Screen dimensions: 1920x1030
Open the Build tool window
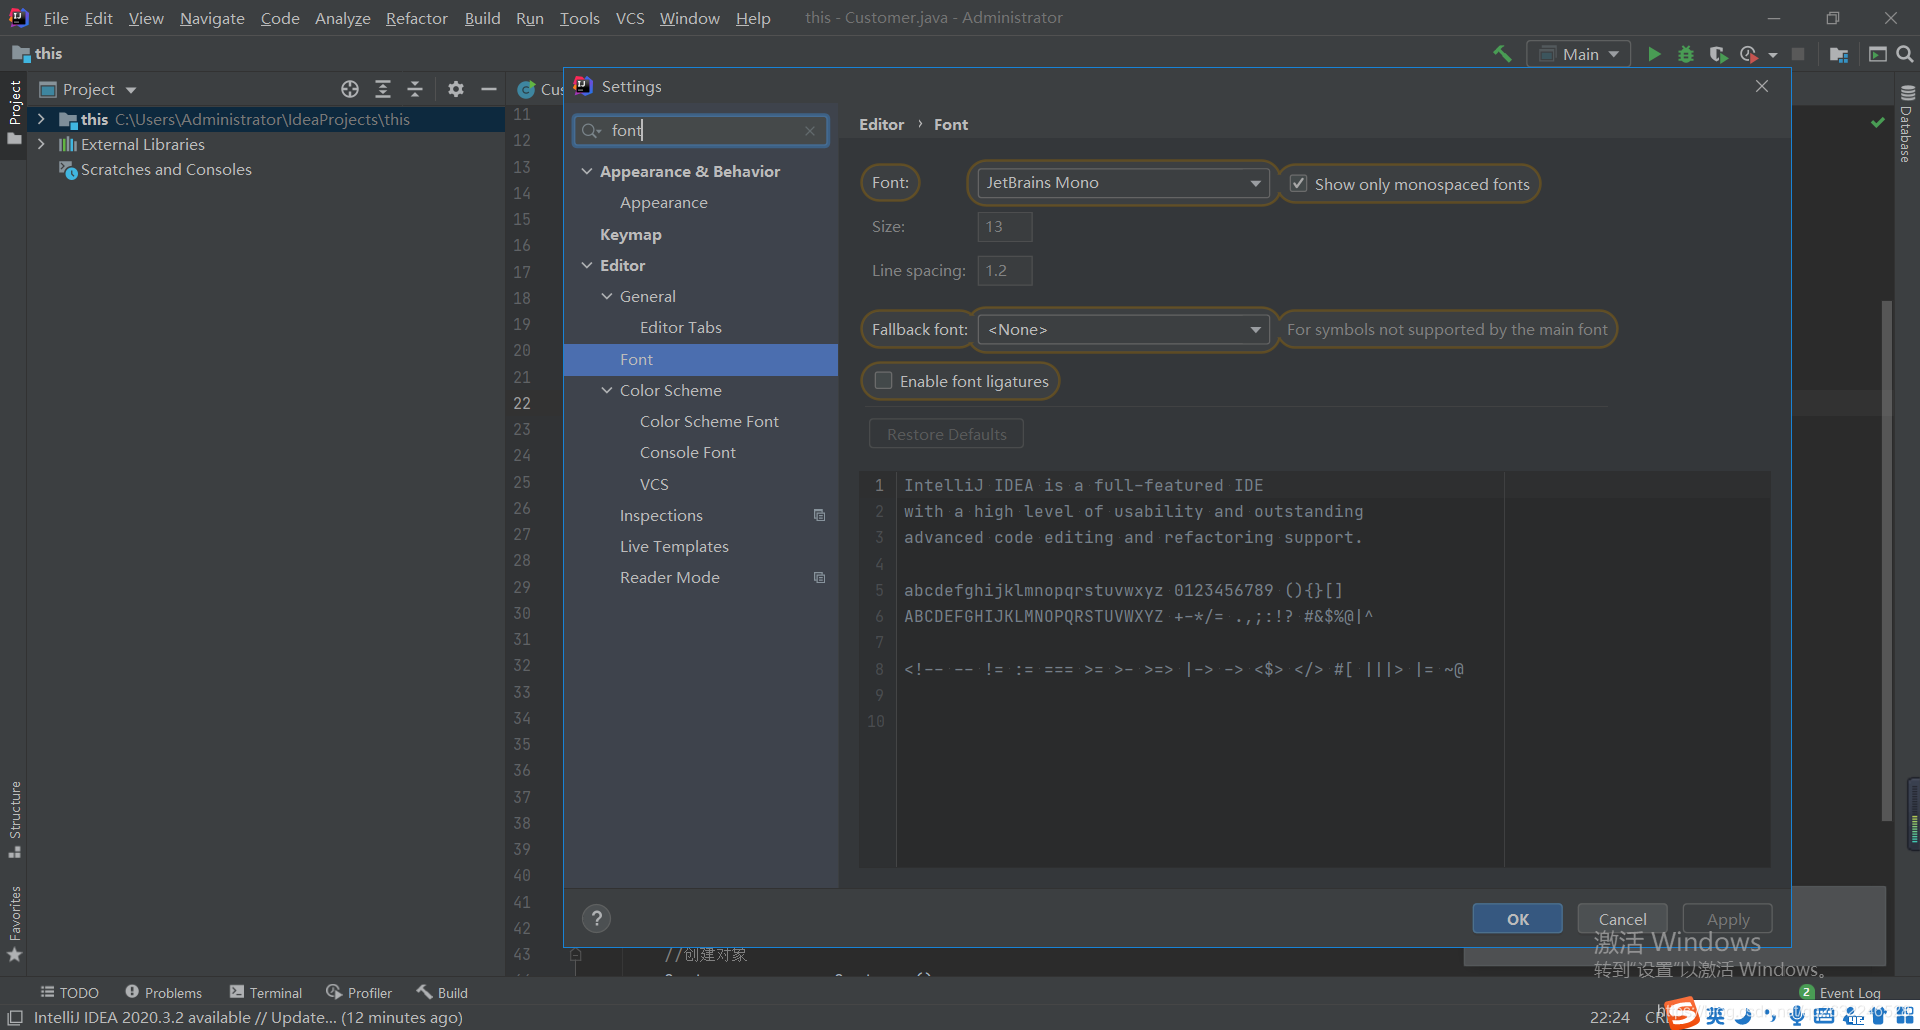[442, 992]
